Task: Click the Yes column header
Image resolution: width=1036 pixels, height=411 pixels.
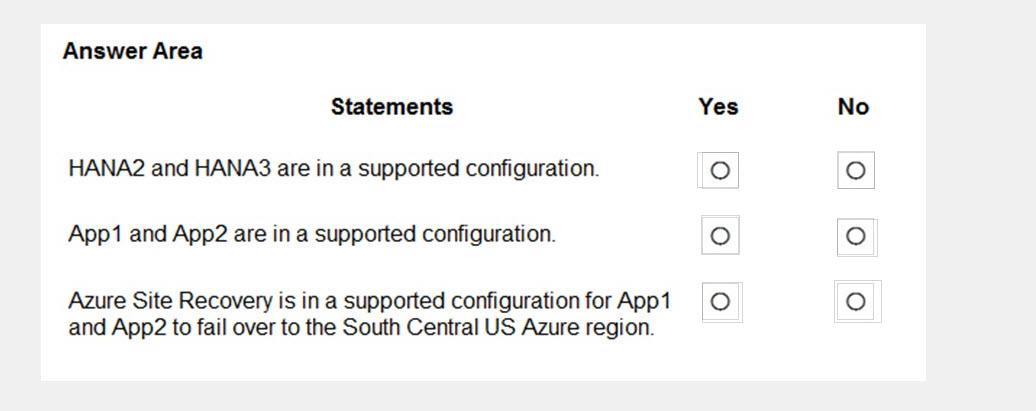Action: [718, 106]
